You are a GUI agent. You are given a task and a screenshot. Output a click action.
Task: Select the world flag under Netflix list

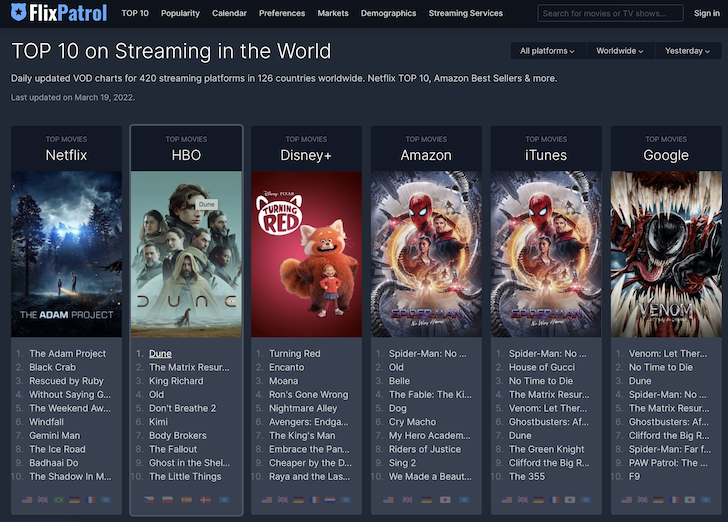click(106, 500)
